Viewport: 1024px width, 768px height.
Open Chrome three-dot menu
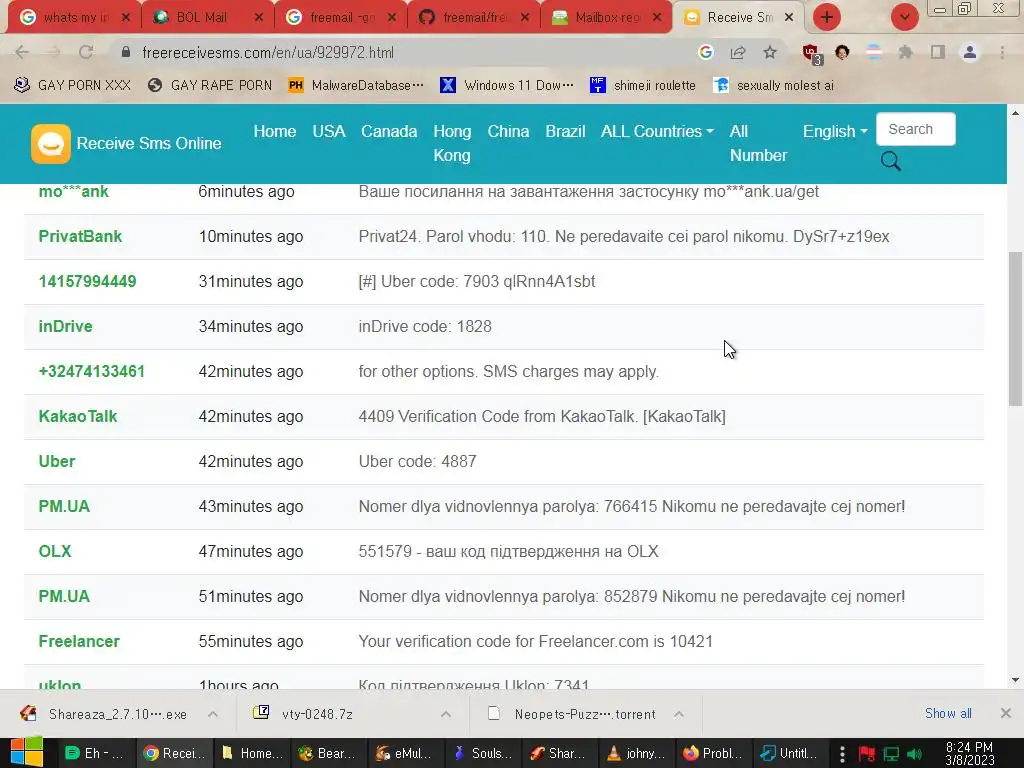tap(1002, 52)
